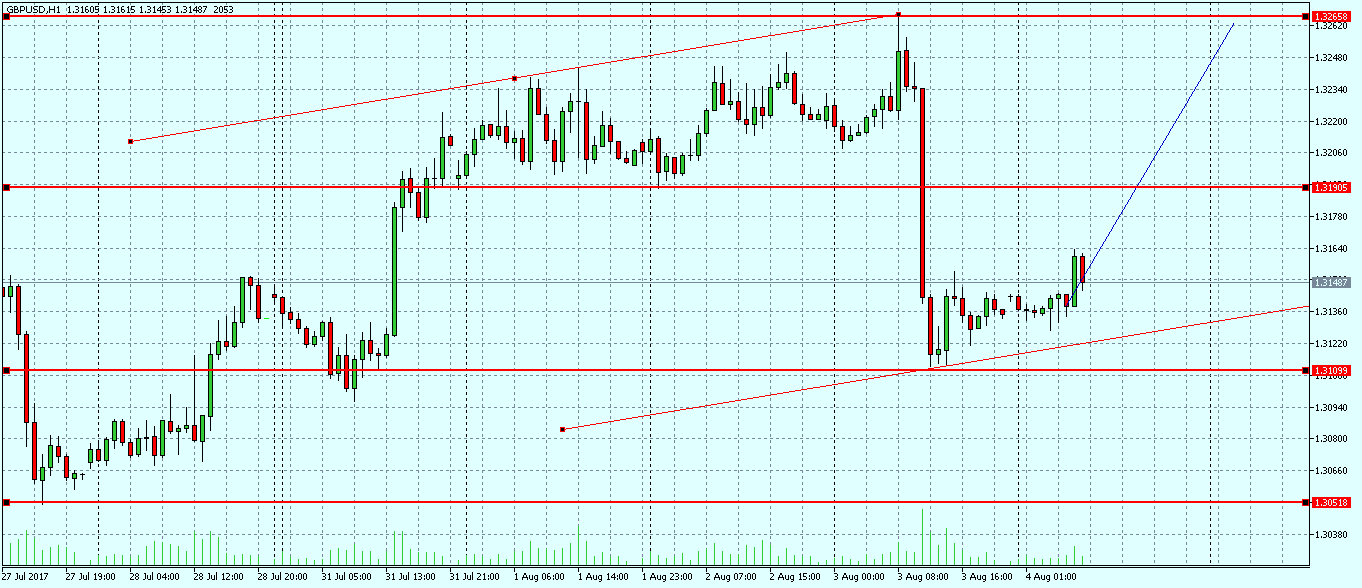Select the left handle of the 1.31905 line
Screen dimensions: 1362x588
(7, 187)
